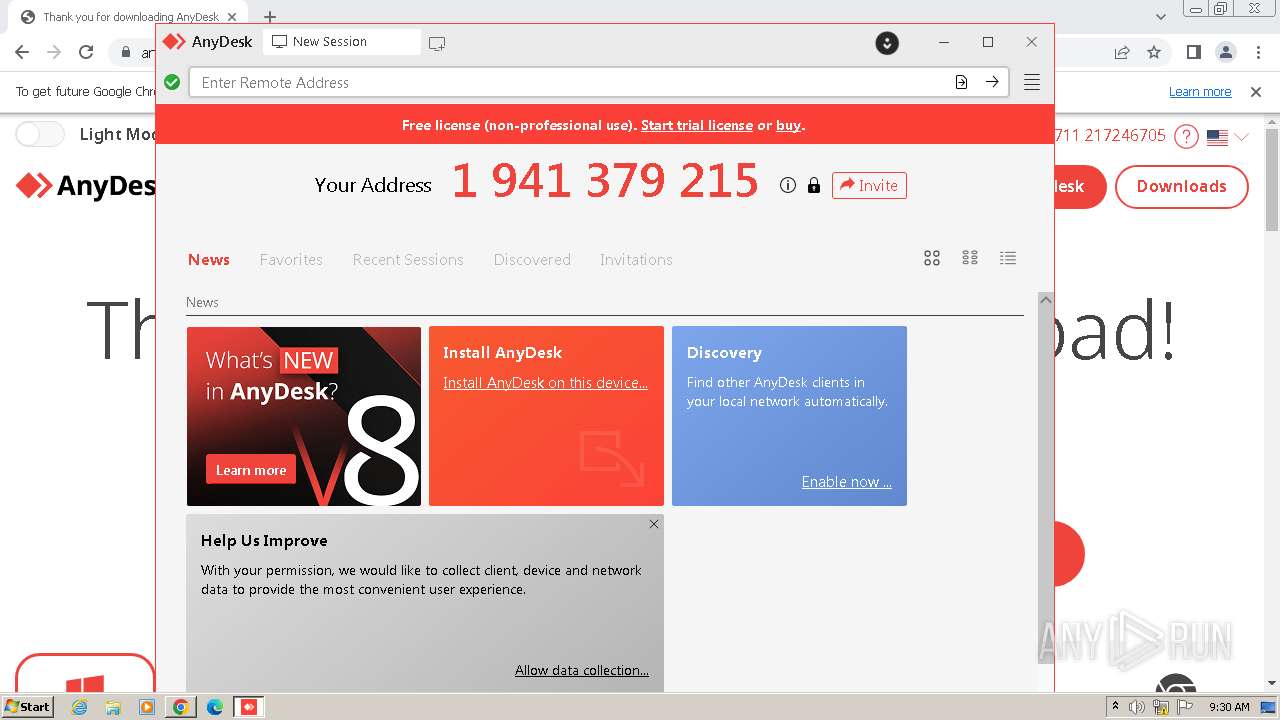Click Enable now on Discovery card
Image resolution: width=1280 pixels, height=720 pixels.
point(846,482)
